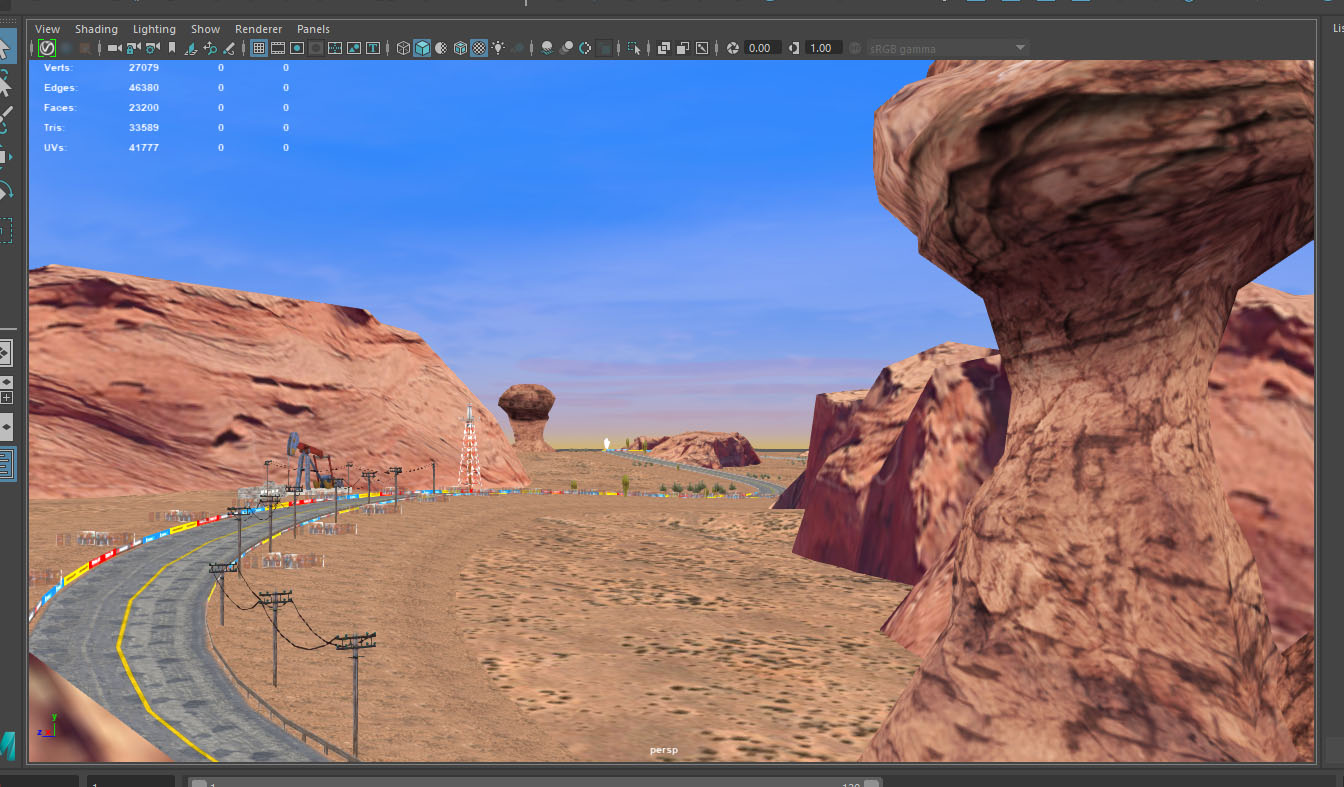Open the Panels menu
Screen dimensions: 1344x787
click(313, 29)
